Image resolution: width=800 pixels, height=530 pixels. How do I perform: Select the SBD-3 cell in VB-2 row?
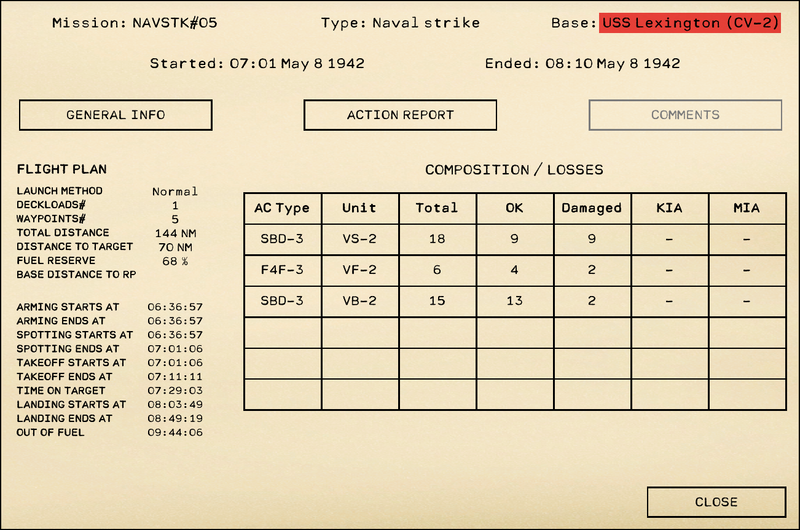[282, 301]
